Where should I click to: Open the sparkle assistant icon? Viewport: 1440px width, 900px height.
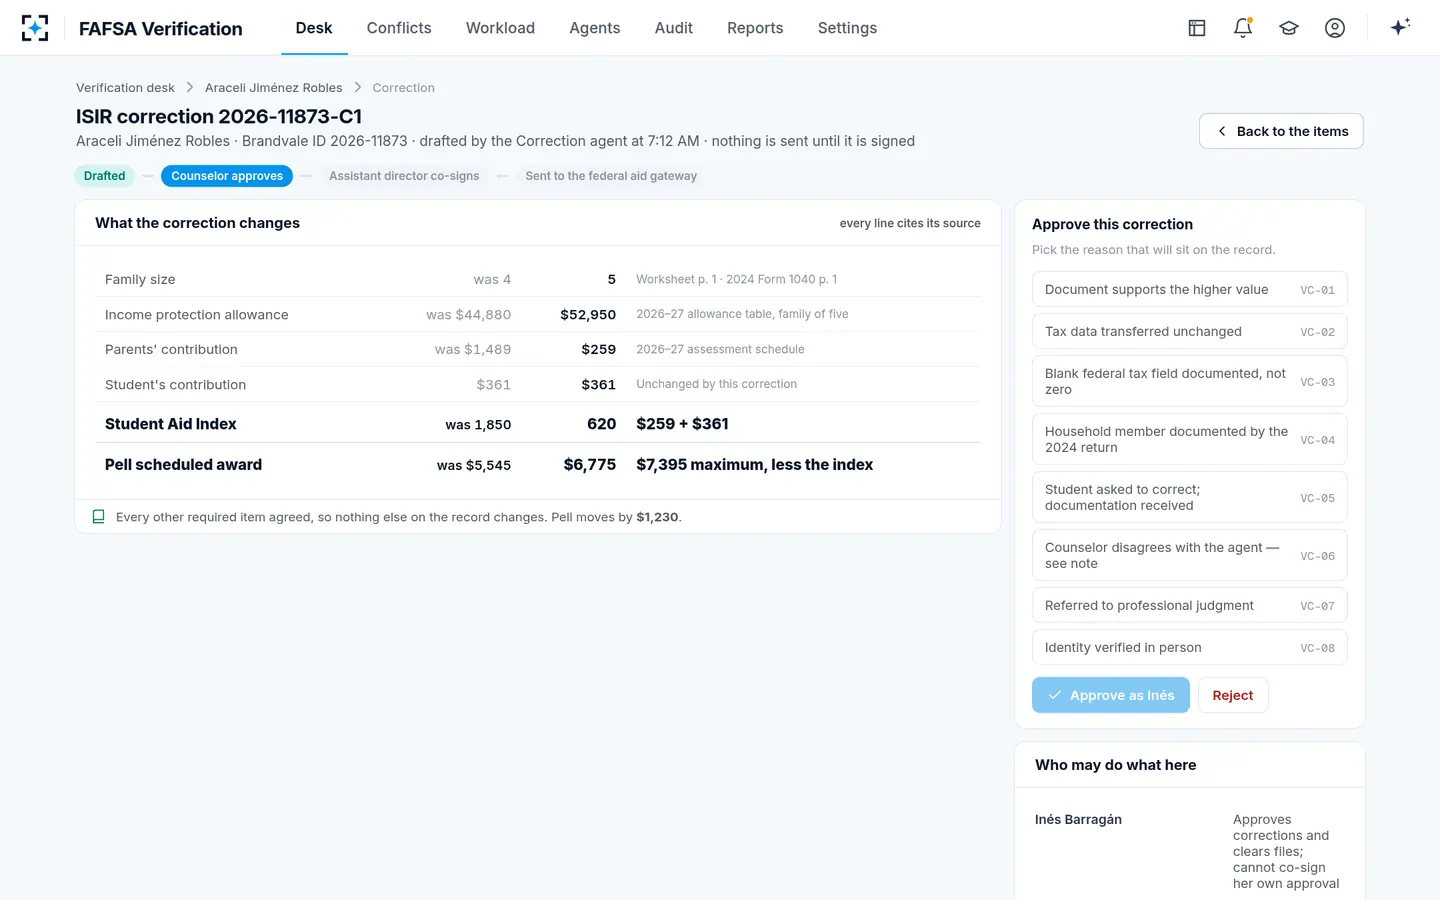tap(1400, 27)
